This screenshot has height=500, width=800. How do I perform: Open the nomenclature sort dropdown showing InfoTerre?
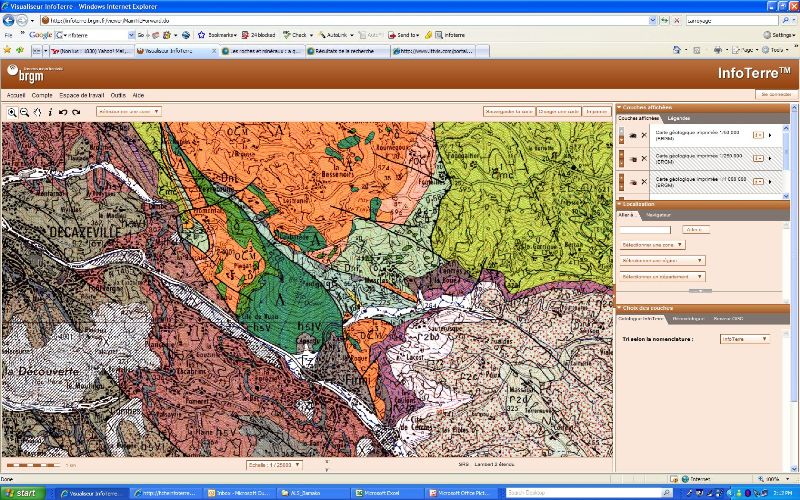click(x=745, y=339)
